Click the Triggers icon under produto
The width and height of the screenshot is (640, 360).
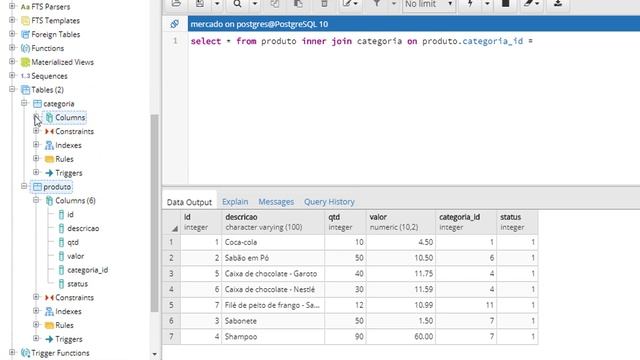[x=49, y=339]
